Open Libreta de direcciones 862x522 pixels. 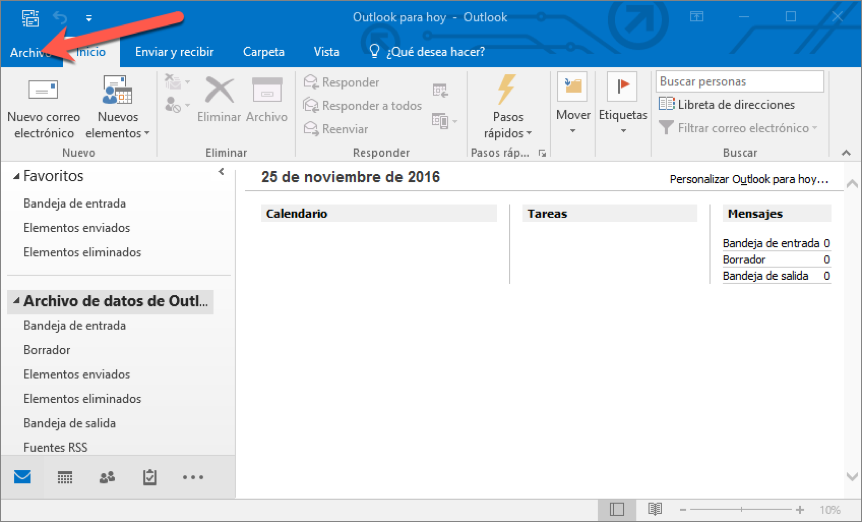(727, 104)
